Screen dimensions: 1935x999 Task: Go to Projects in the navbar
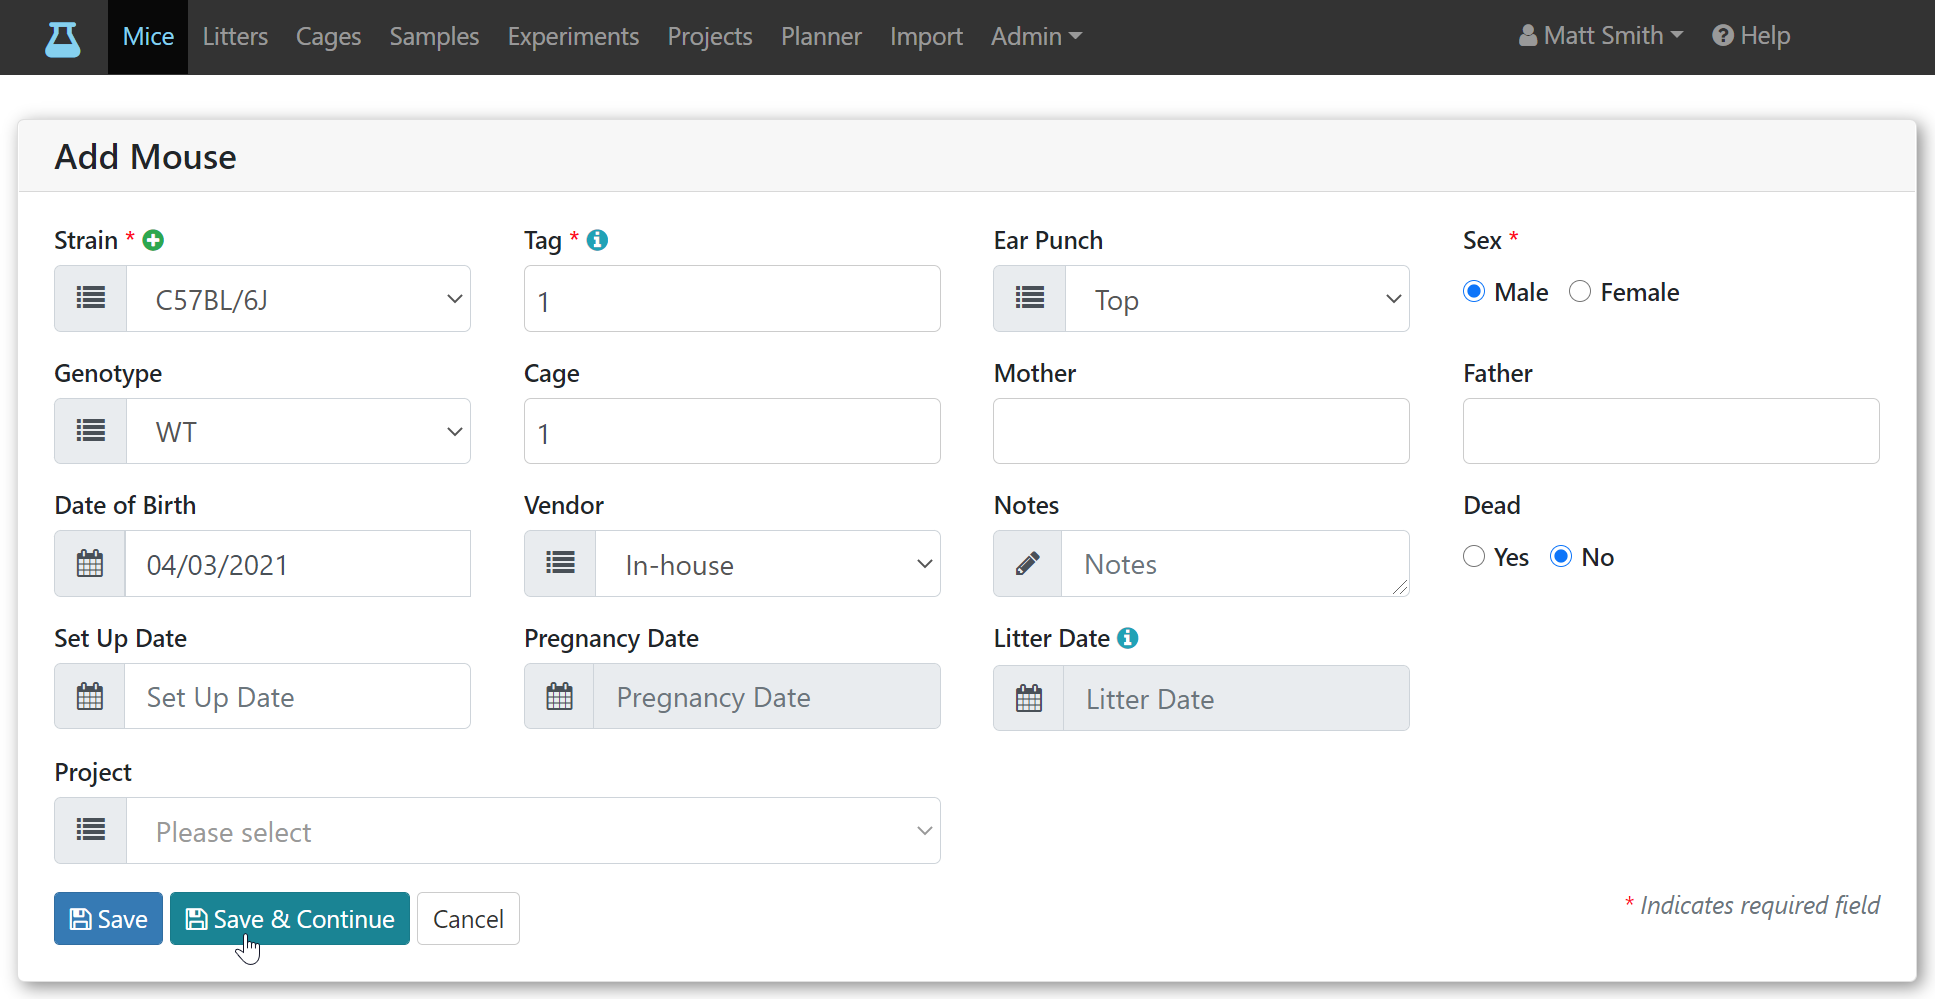pyautogui.click(x=710, y=37)
